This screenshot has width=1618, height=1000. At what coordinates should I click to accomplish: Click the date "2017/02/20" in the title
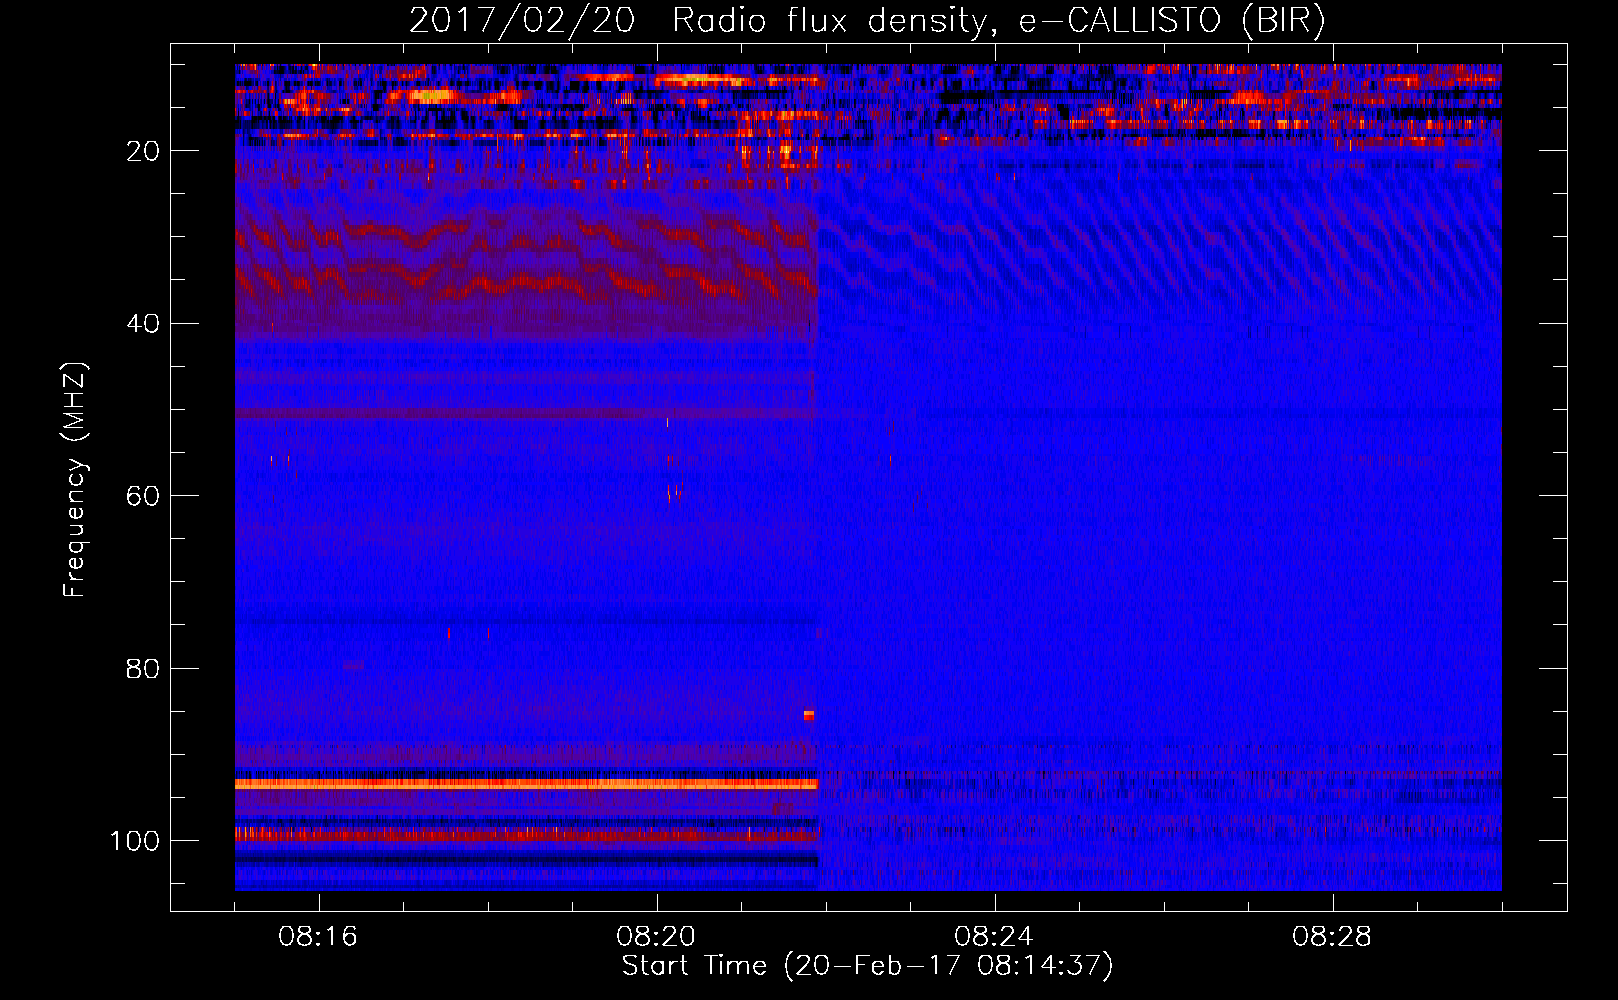click(x=522, y=21)
